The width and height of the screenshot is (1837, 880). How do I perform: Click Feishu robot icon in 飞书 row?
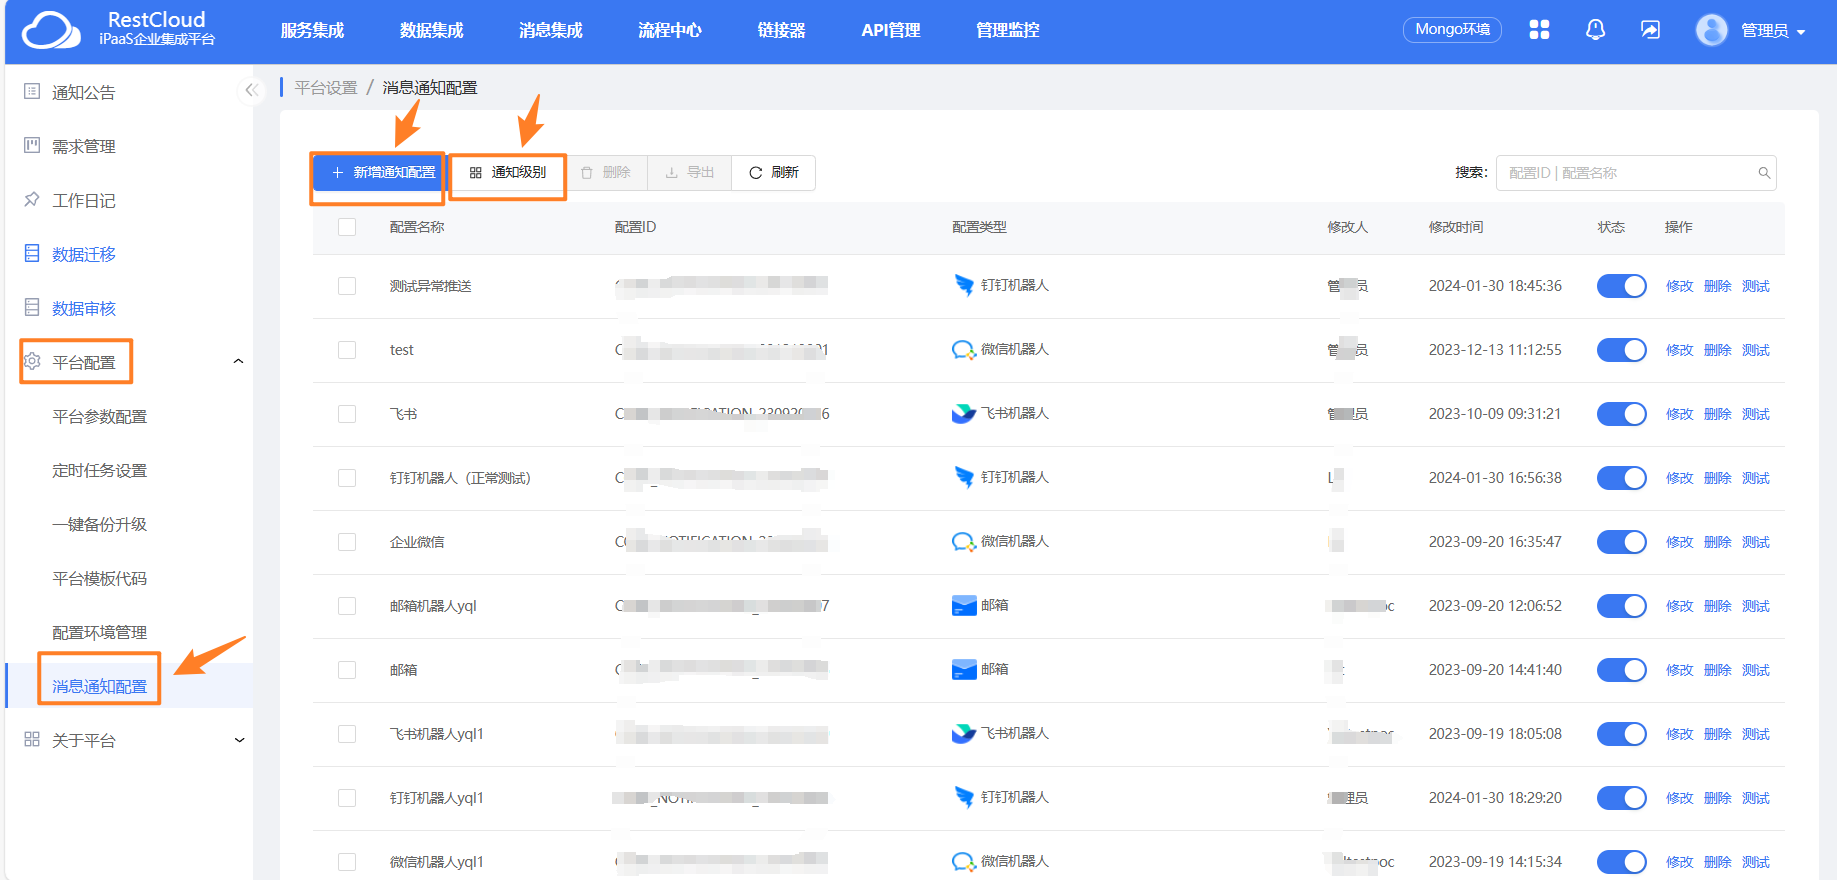pyautogui.click(x=964, y=413)
